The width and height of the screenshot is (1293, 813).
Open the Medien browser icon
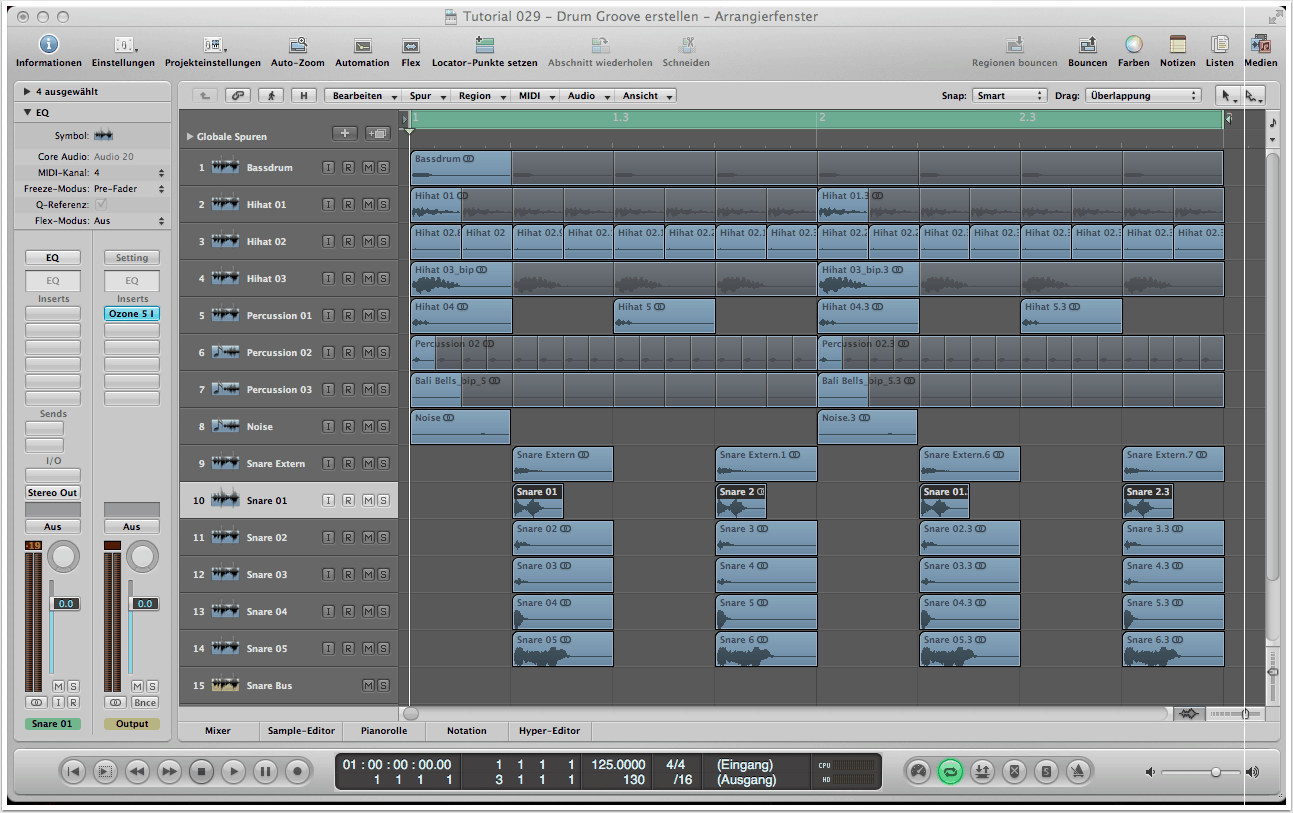(x=1260, y=45)
